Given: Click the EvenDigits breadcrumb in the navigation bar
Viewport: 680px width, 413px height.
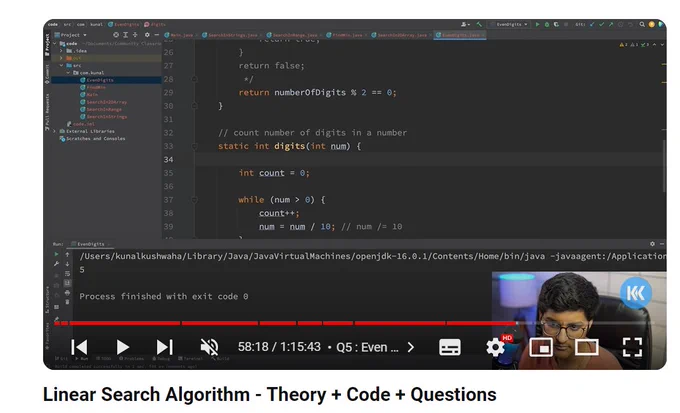Looking at the screenshot, I should (124, 24).
